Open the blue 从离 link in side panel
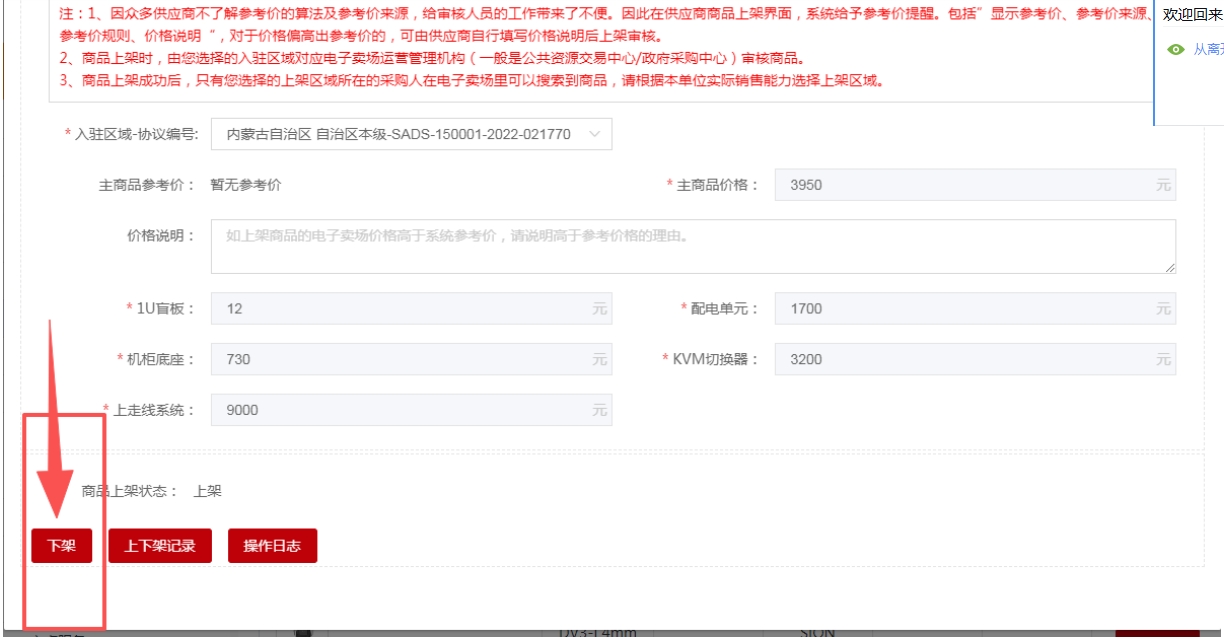Screen dimensions: 1224x641 pos(1208,50)
